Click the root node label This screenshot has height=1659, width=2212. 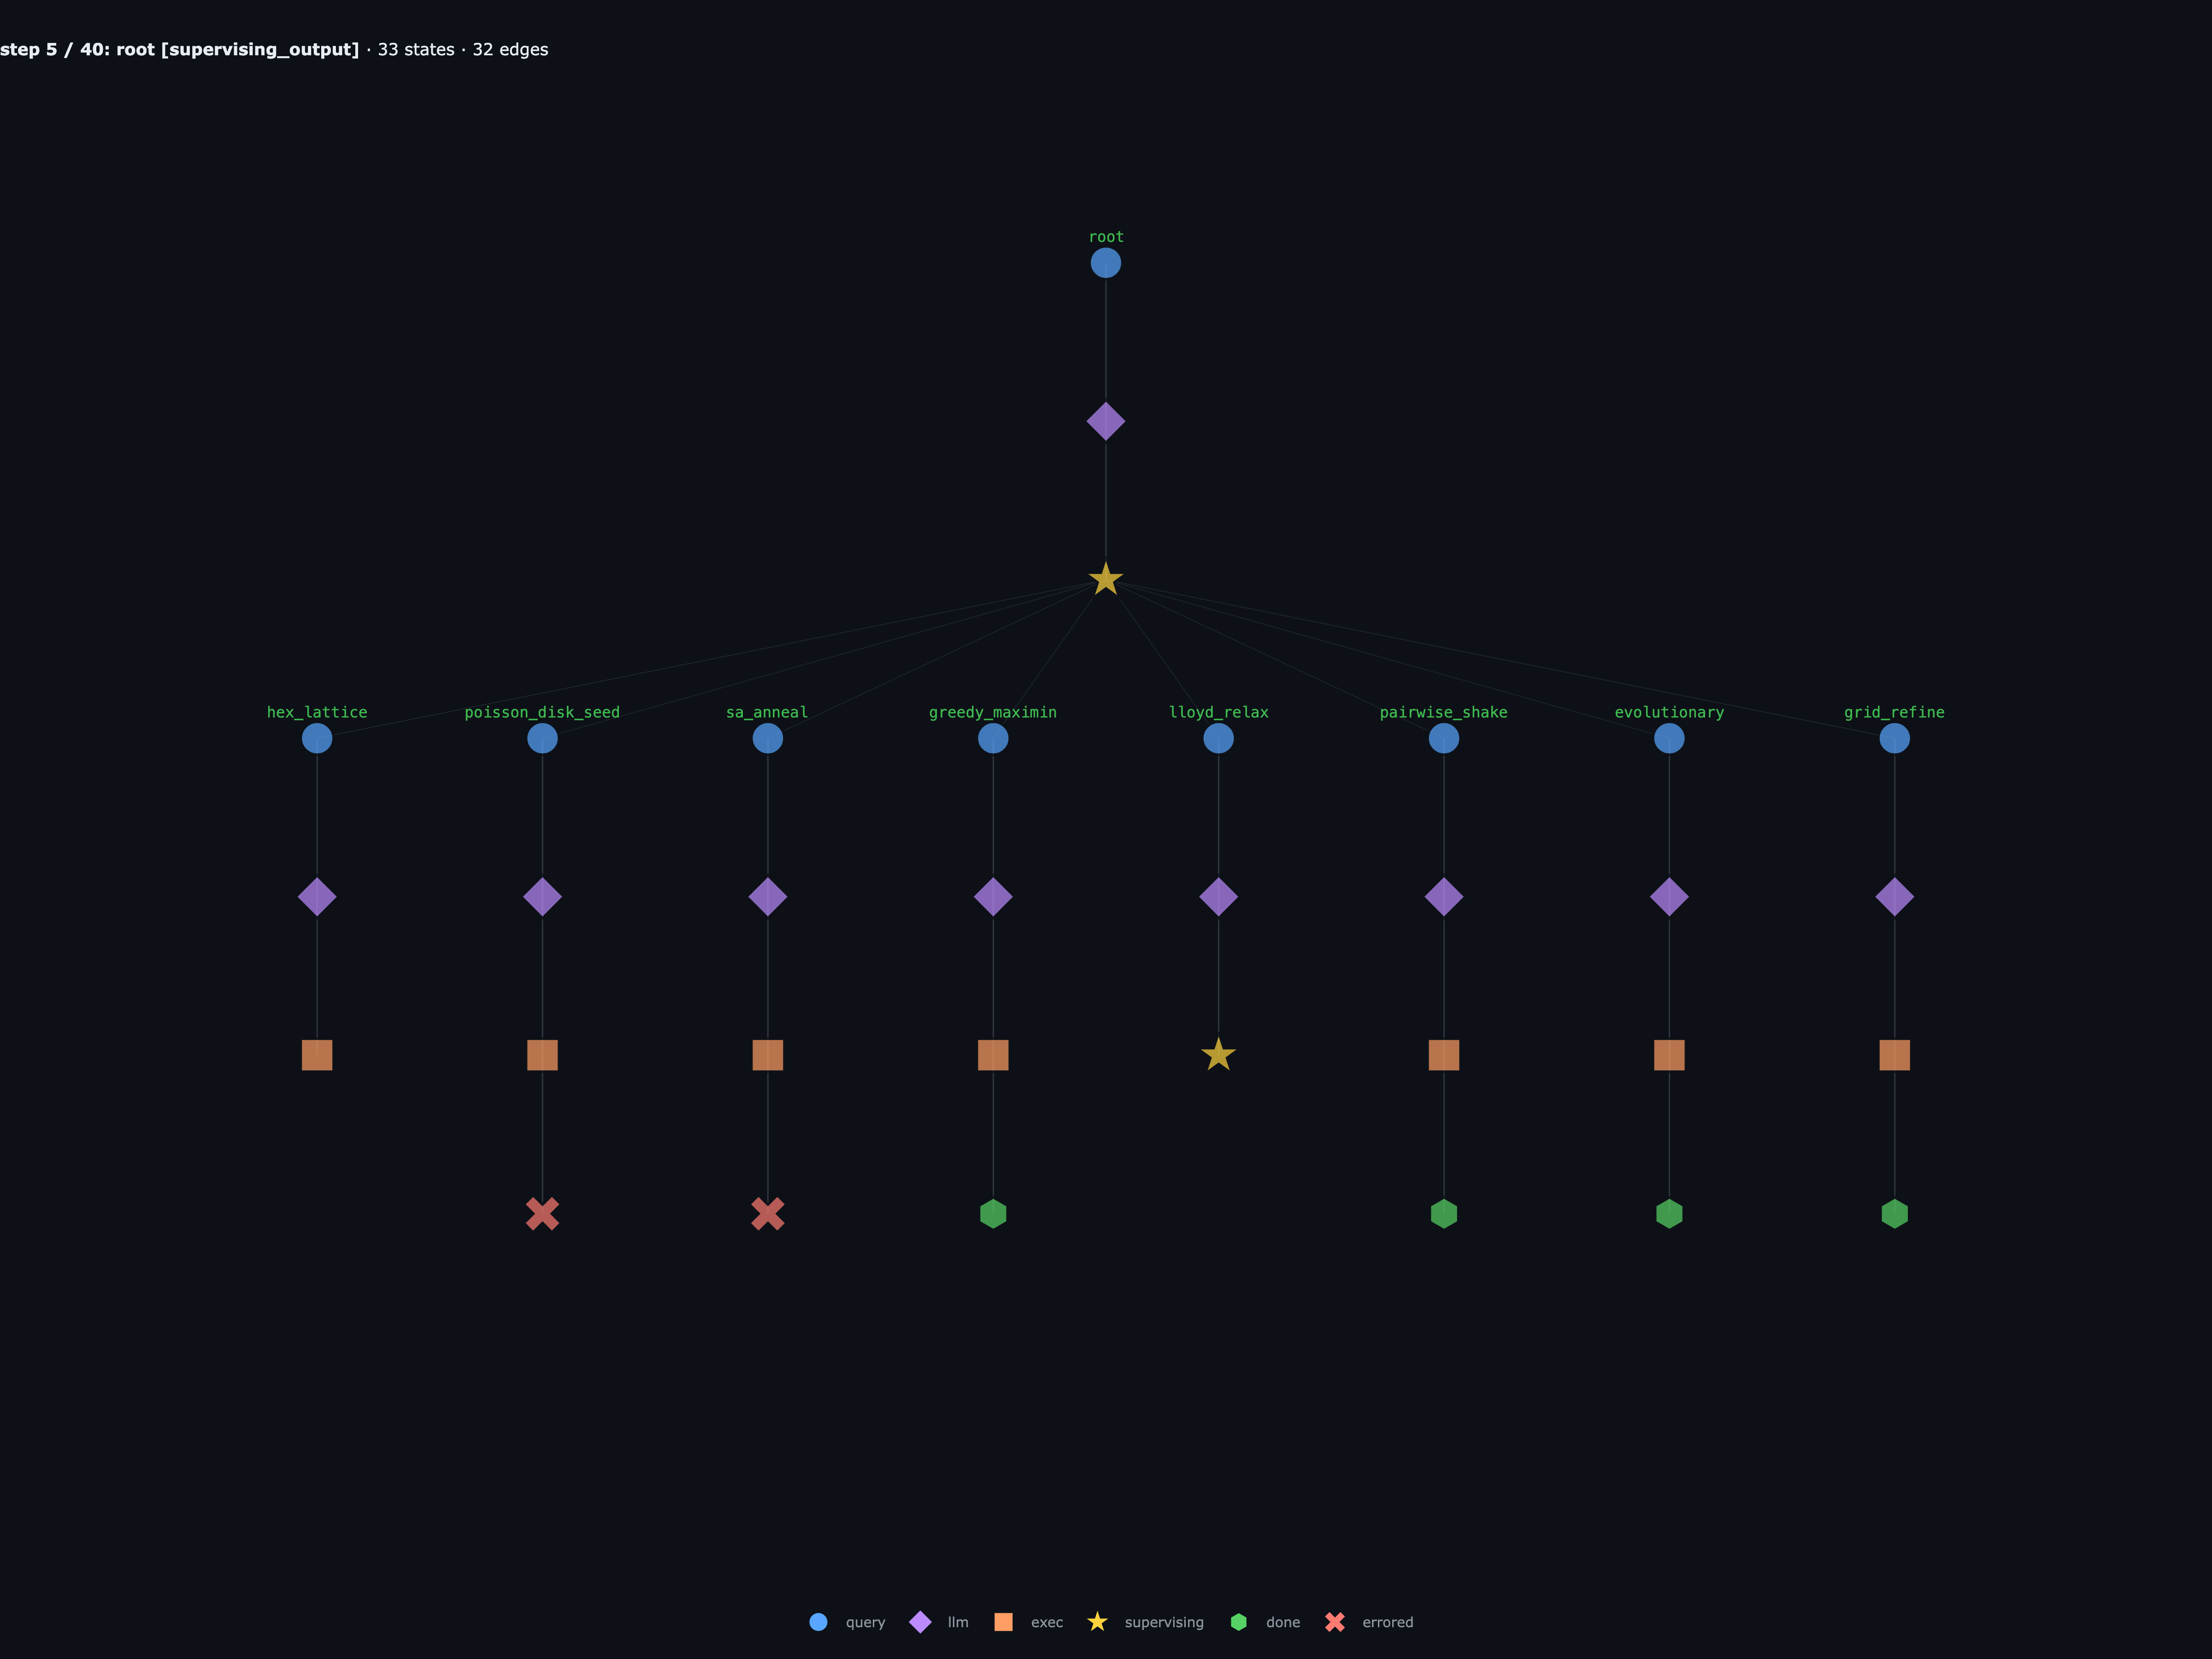pyautogui.click(x=1106, y=237)
